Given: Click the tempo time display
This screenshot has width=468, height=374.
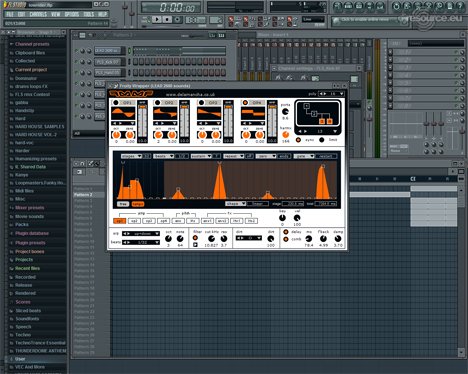Looking at the screenshot, I should pyautogui.click(x=172, y=7).
